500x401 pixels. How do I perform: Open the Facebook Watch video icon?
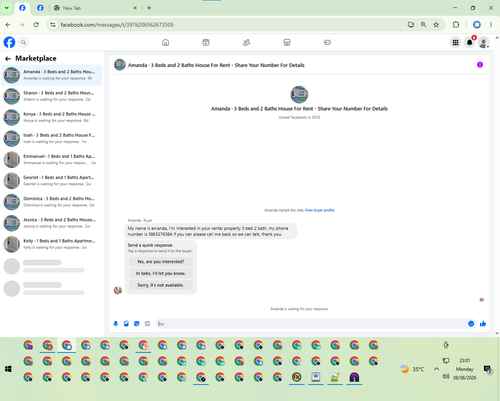pyautogui.click(x=206, y=42)
